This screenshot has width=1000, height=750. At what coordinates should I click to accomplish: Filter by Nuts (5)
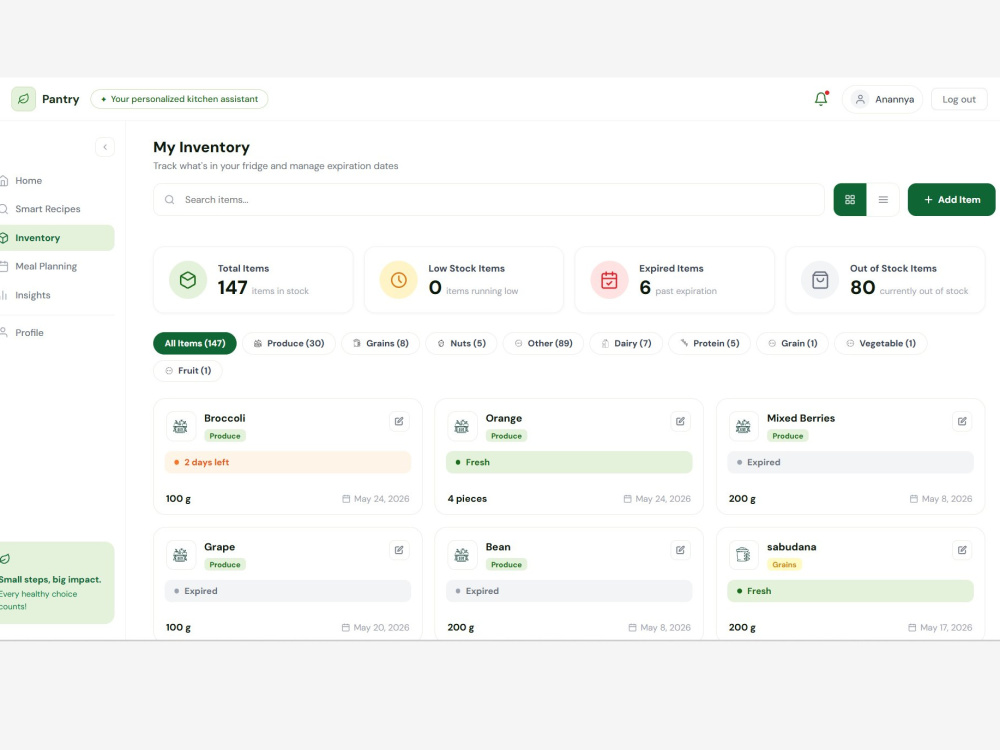pyautogui.click(x=461, y=343)
